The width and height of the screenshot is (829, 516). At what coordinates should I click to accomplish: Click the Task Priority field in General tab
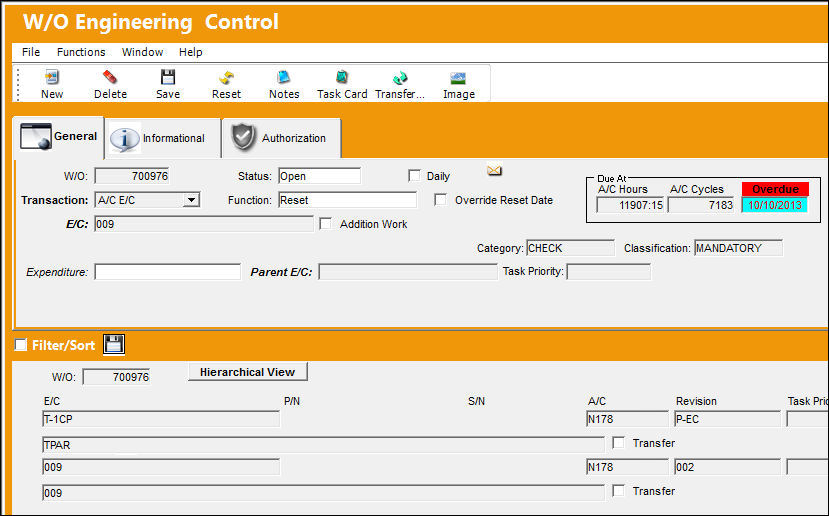pyautogui.click(x=609, y=272)
